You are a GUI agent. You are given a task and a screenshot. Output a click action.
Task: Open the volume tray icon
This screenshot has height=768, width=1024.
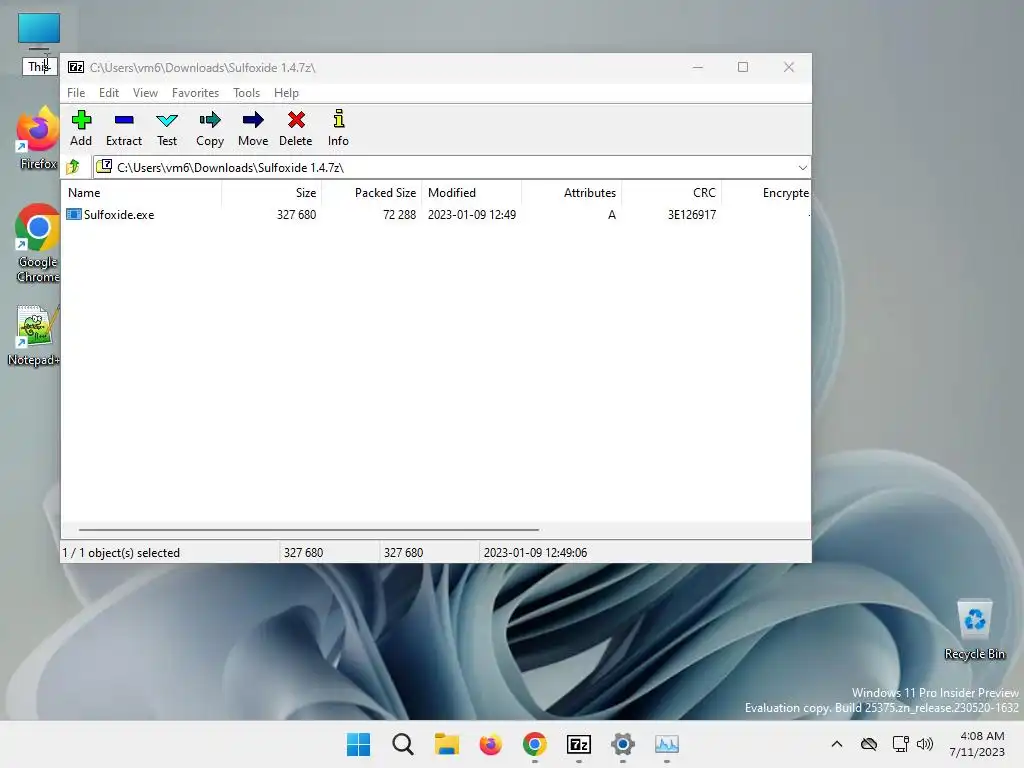pos(925,744)
